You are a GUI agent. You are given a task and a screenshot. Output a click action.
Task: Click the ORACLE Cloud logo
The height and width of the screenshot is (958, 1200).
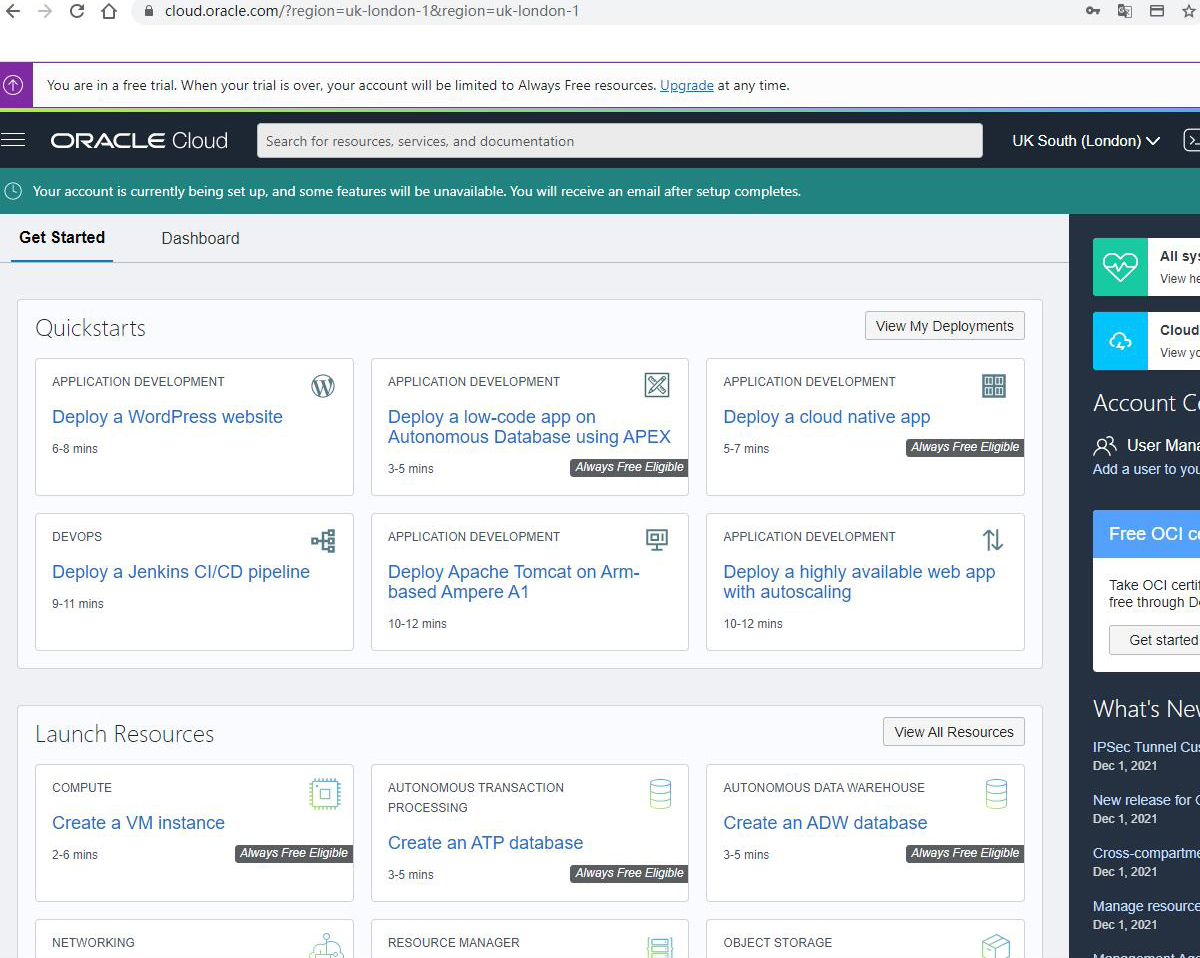click(x=139, y=141)
